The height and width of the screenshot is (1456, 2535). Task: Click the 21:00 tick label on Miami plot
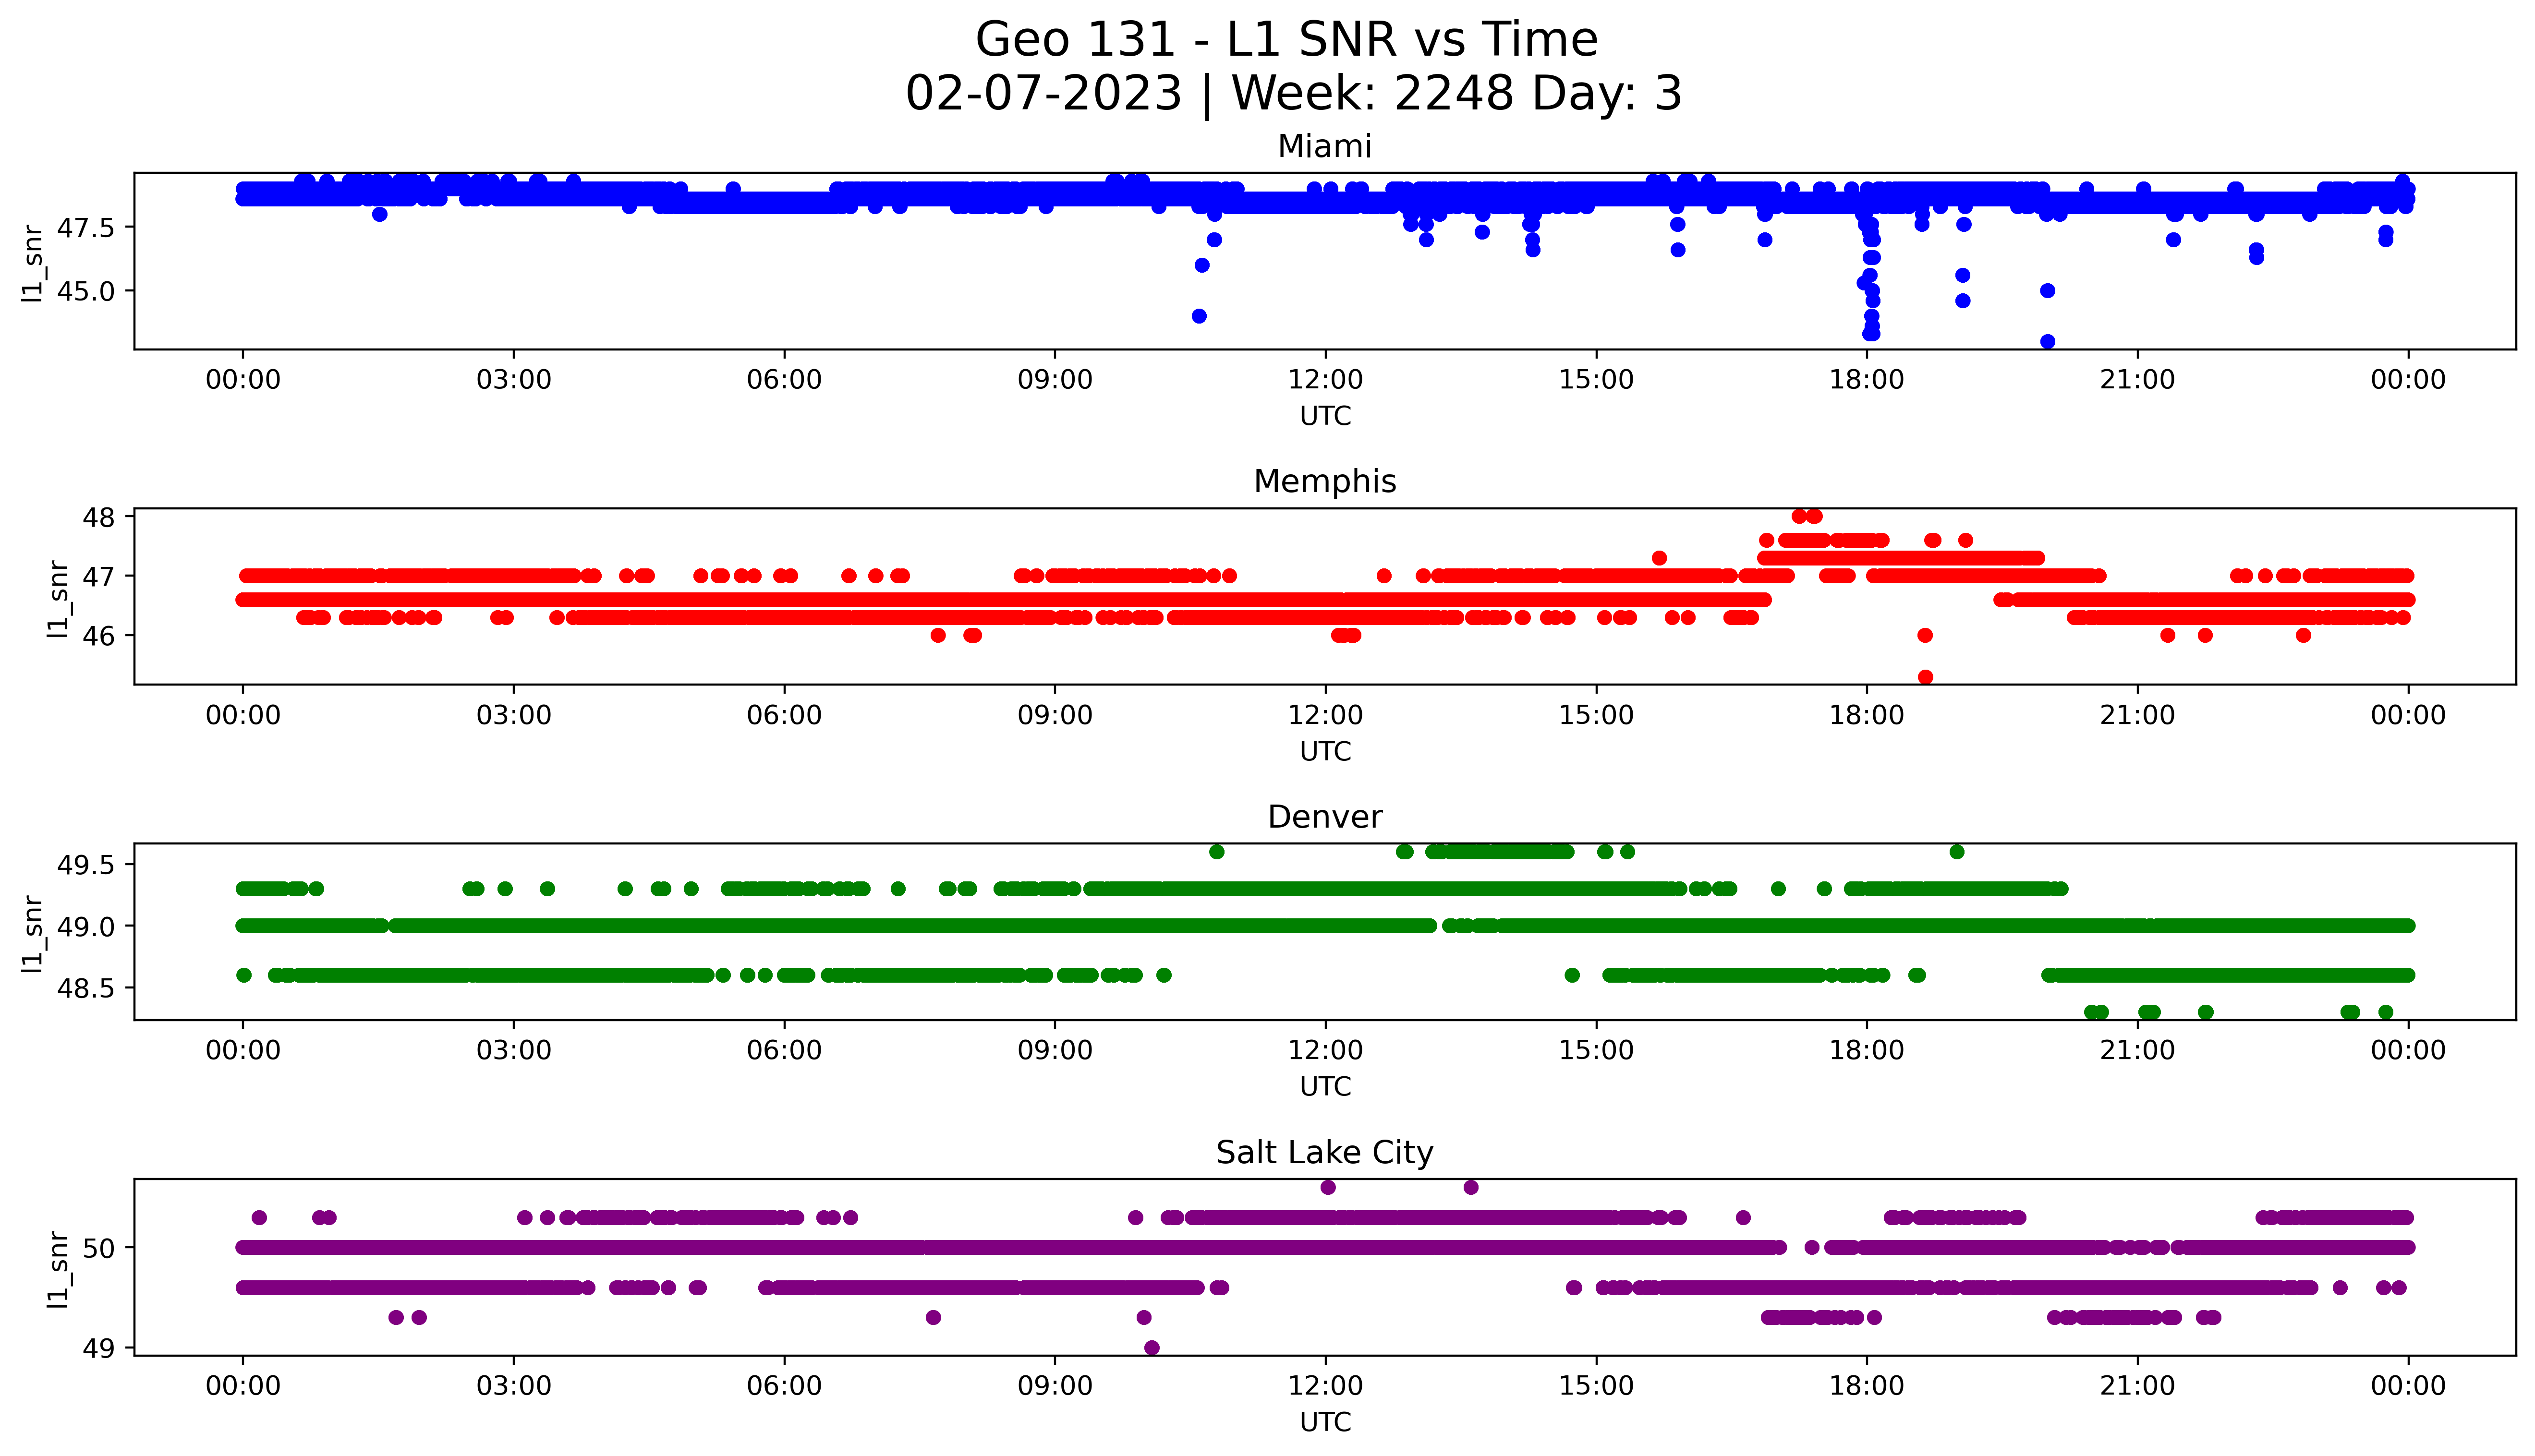coord(2137,380)
